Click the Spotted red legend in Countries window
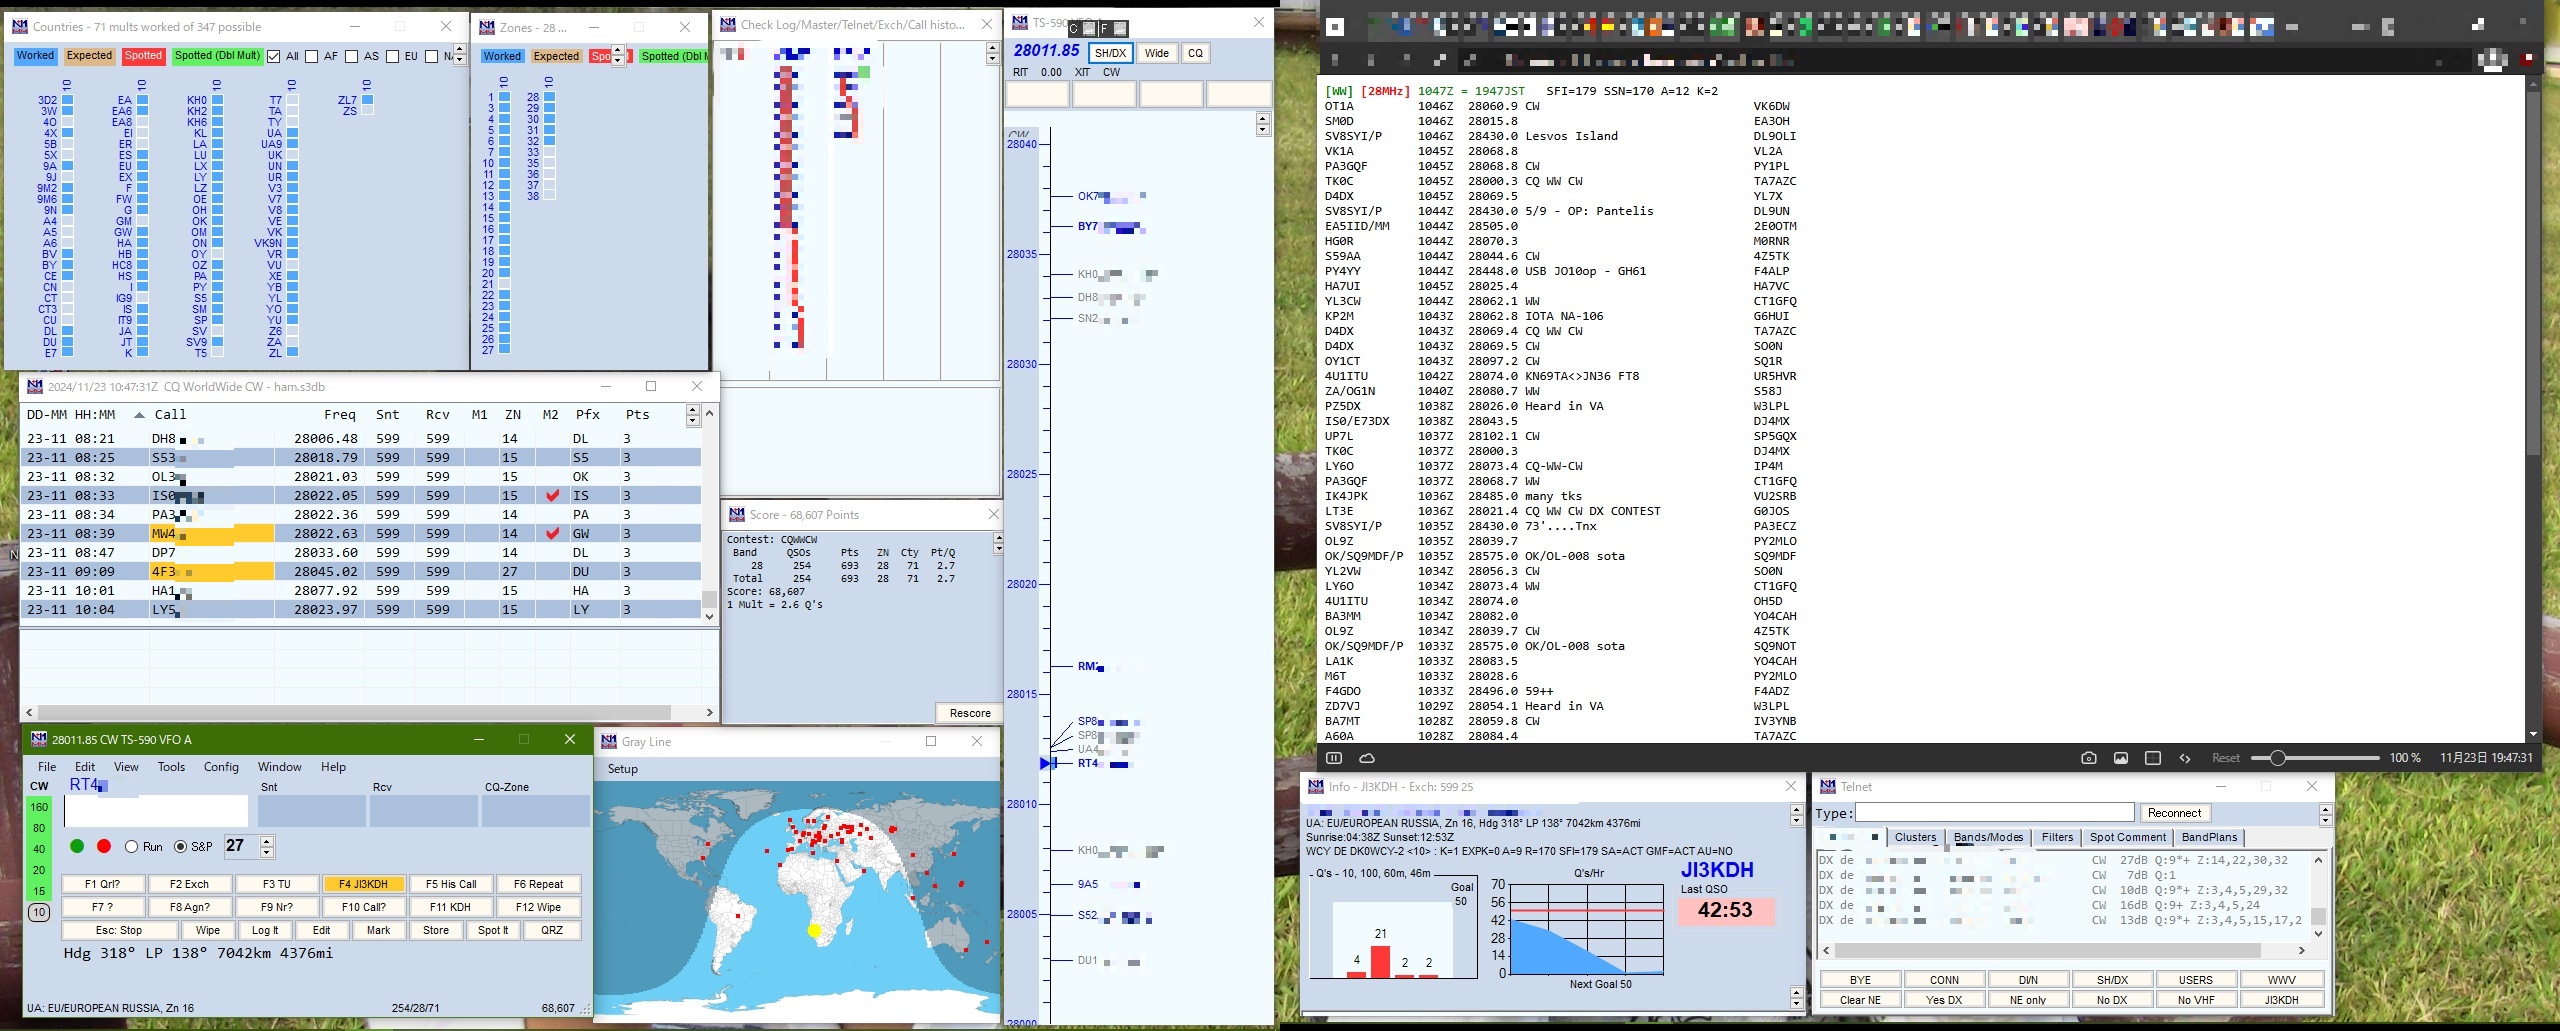 tap(143, 56)
